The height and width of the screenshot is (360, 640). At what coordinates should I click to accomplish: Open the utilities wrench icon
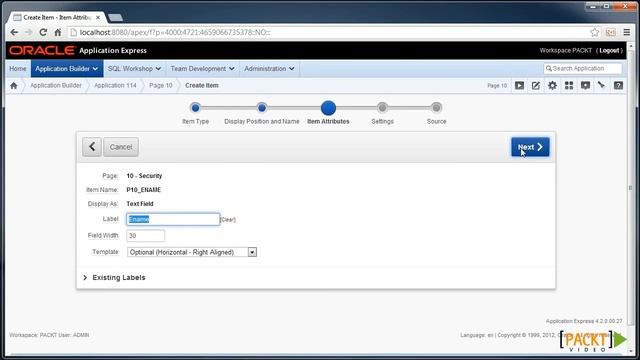click(602, 85)
